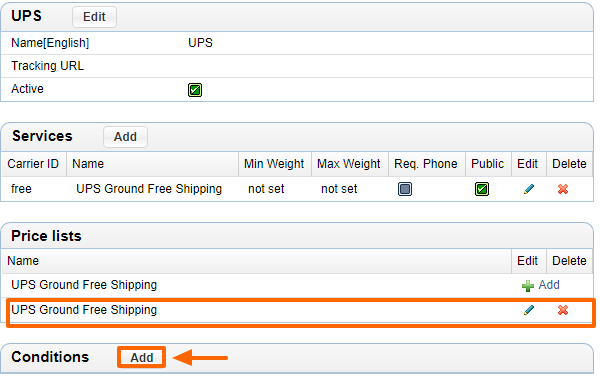Viewport: 600px width, 386px height.
Task: Click red delete X in Price lists row
Action: pos(563,310)
